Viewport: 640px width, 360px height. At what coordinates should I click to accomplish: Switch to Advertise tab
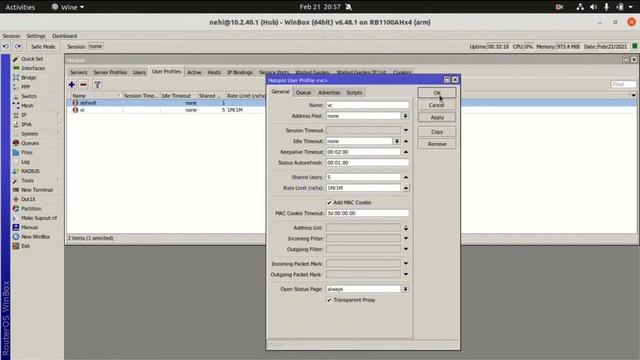click(329, 93)
